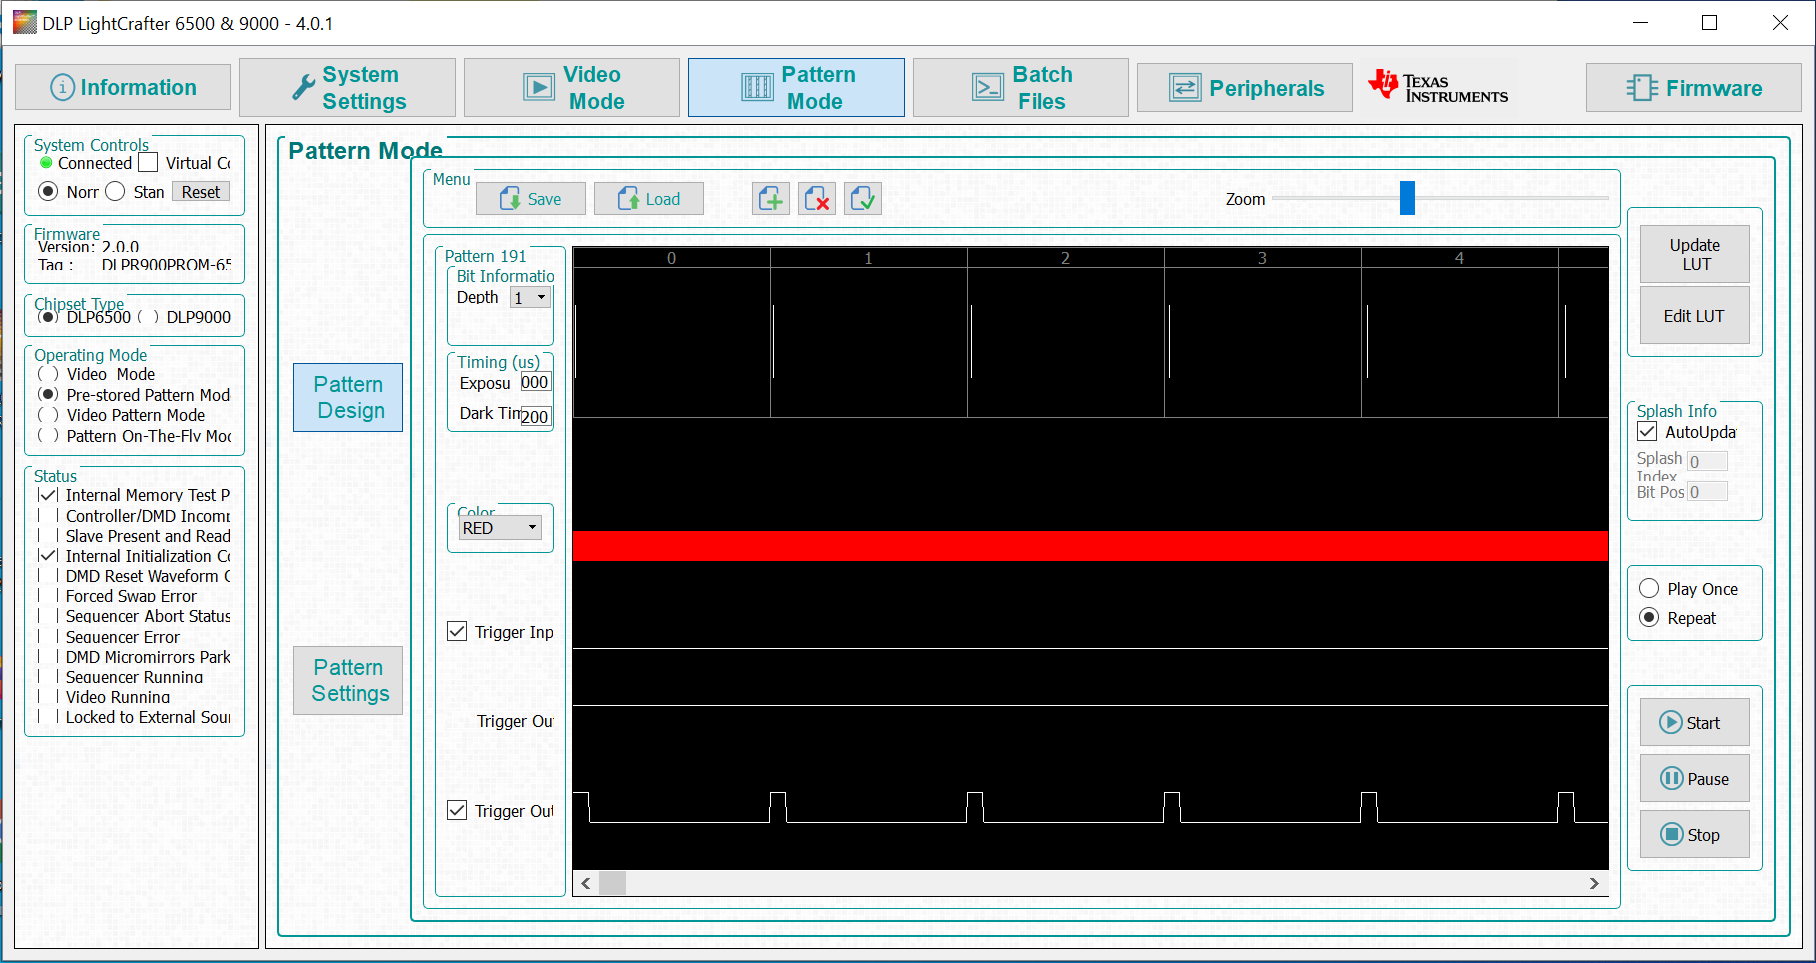Click the Forced Swap Error status checkbox

(x=48, y=596)
